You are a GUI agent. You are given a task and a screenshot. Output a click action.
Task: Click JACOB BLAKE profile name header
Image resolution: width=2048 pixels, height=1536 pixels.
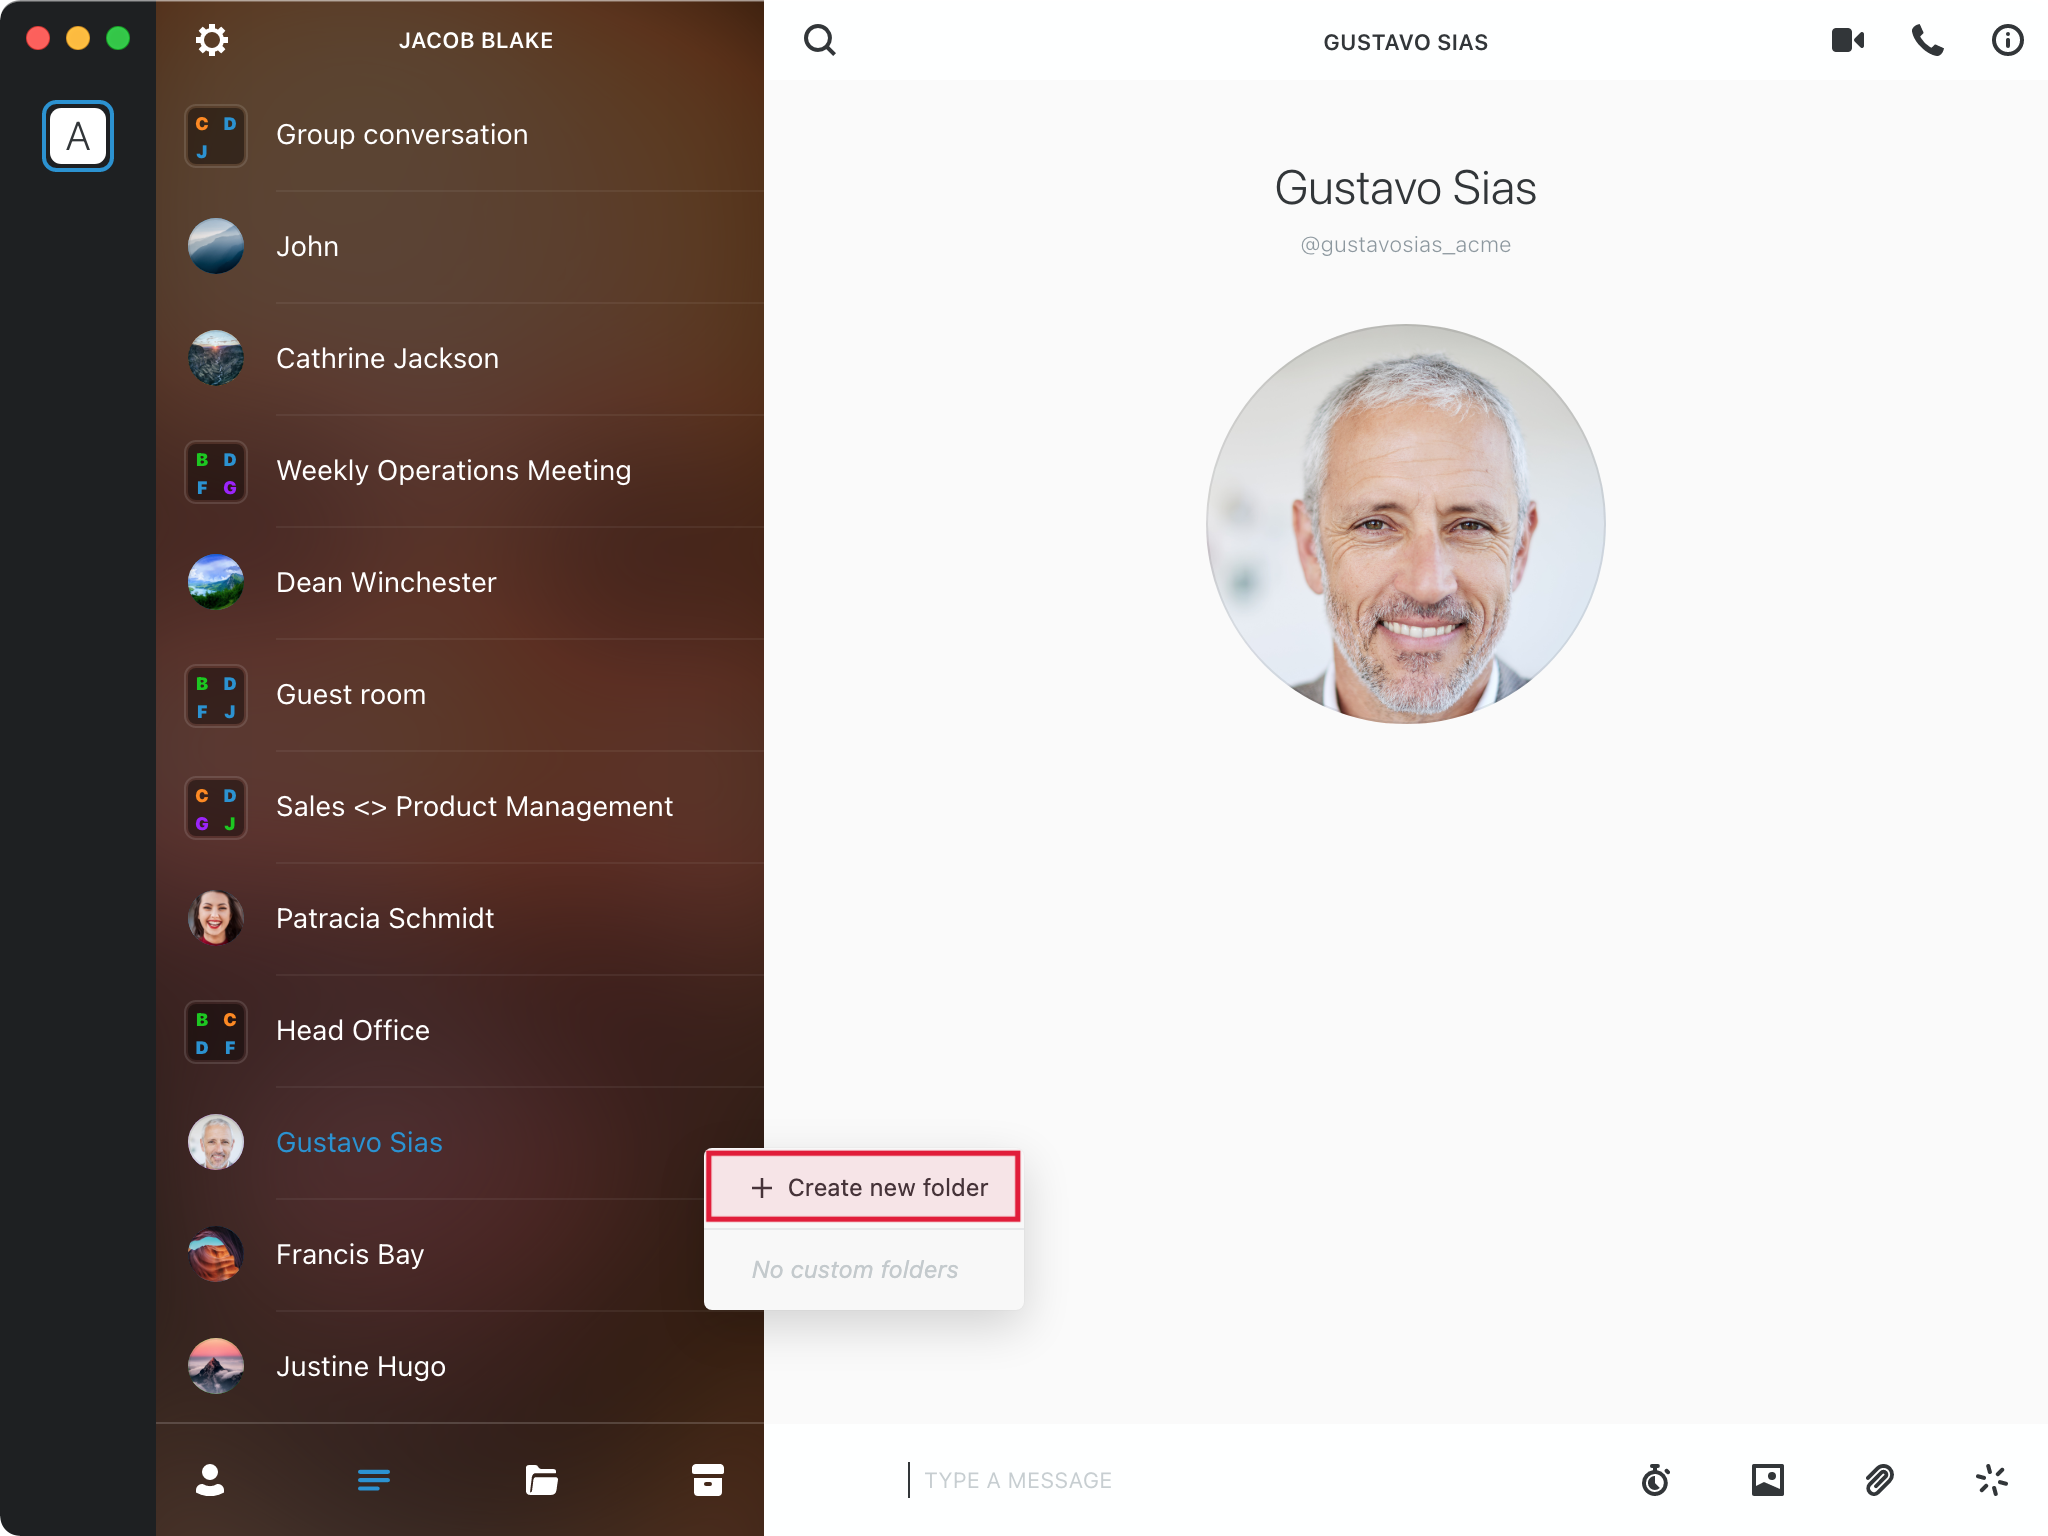(x=476, y=41)
